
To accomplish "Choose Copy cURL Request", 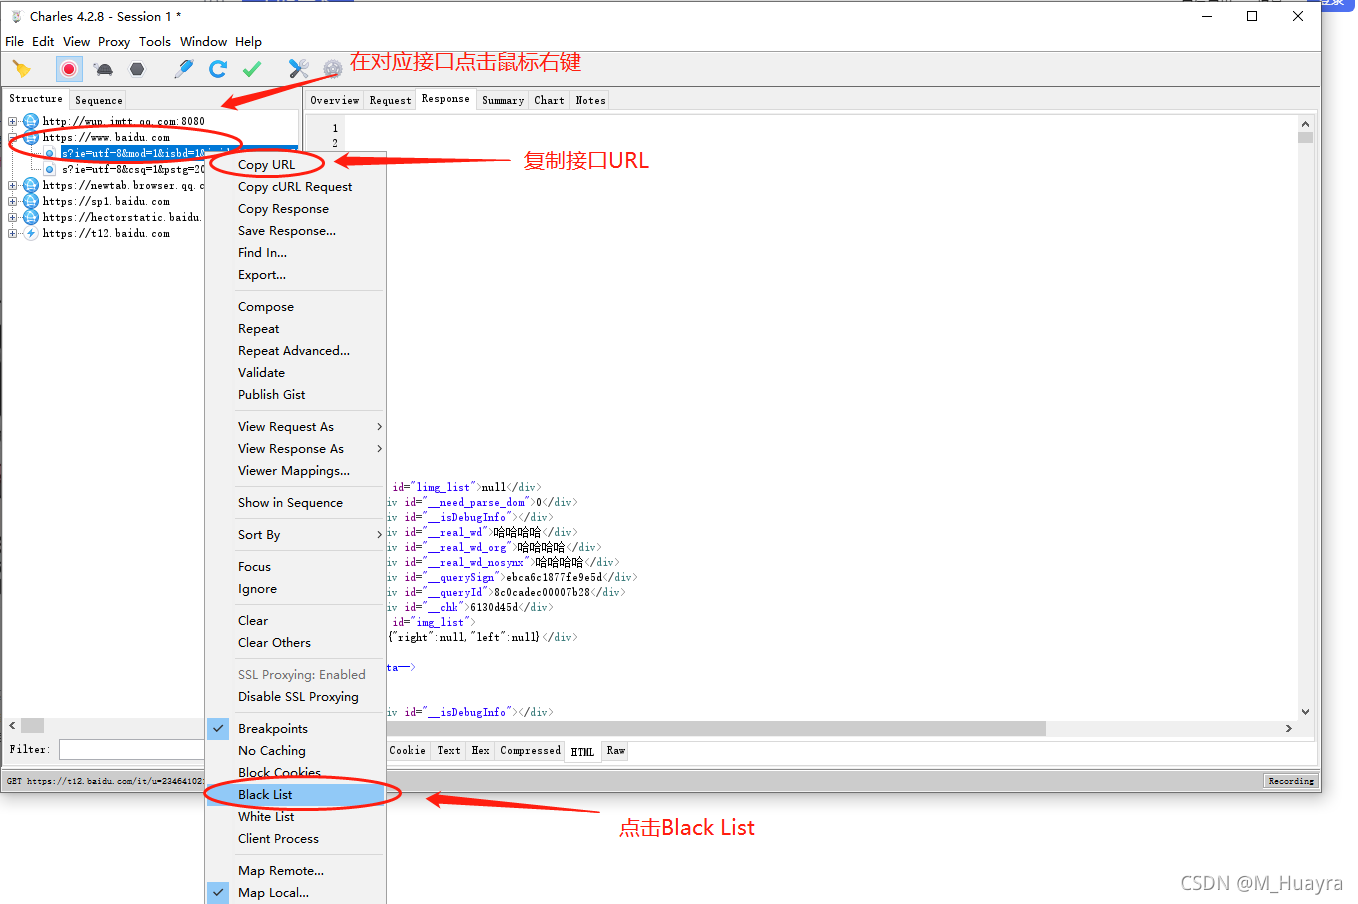I will (295, 187).
